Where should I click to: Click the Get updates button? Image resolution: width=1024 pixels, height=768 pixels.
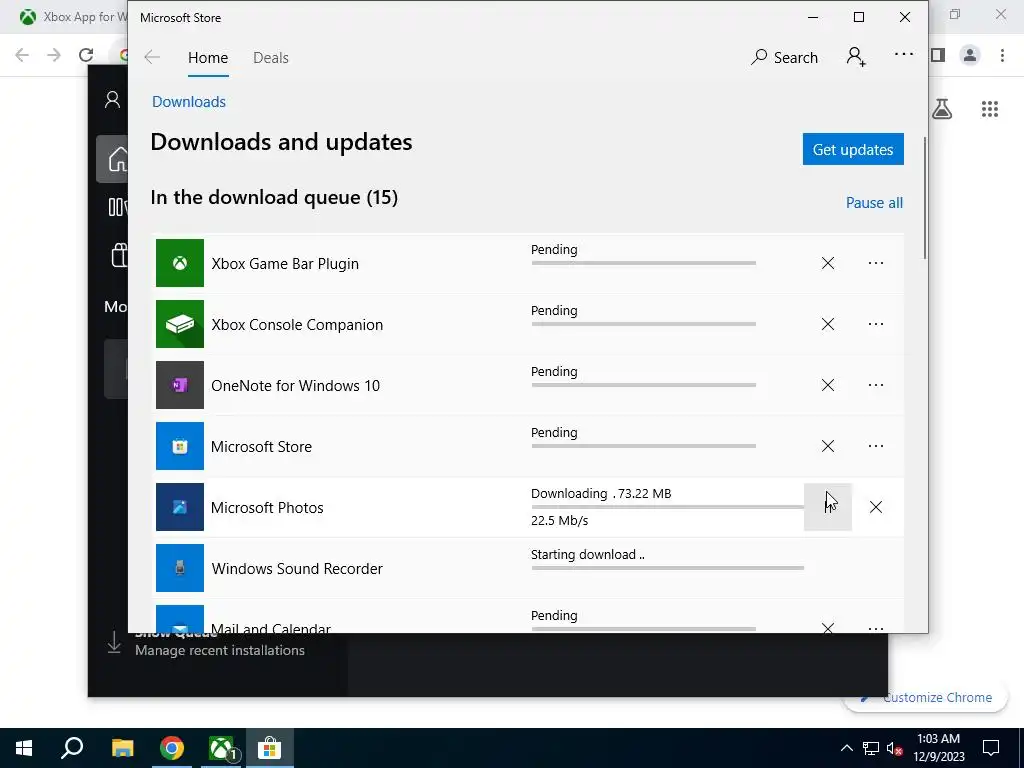[853, 150]
